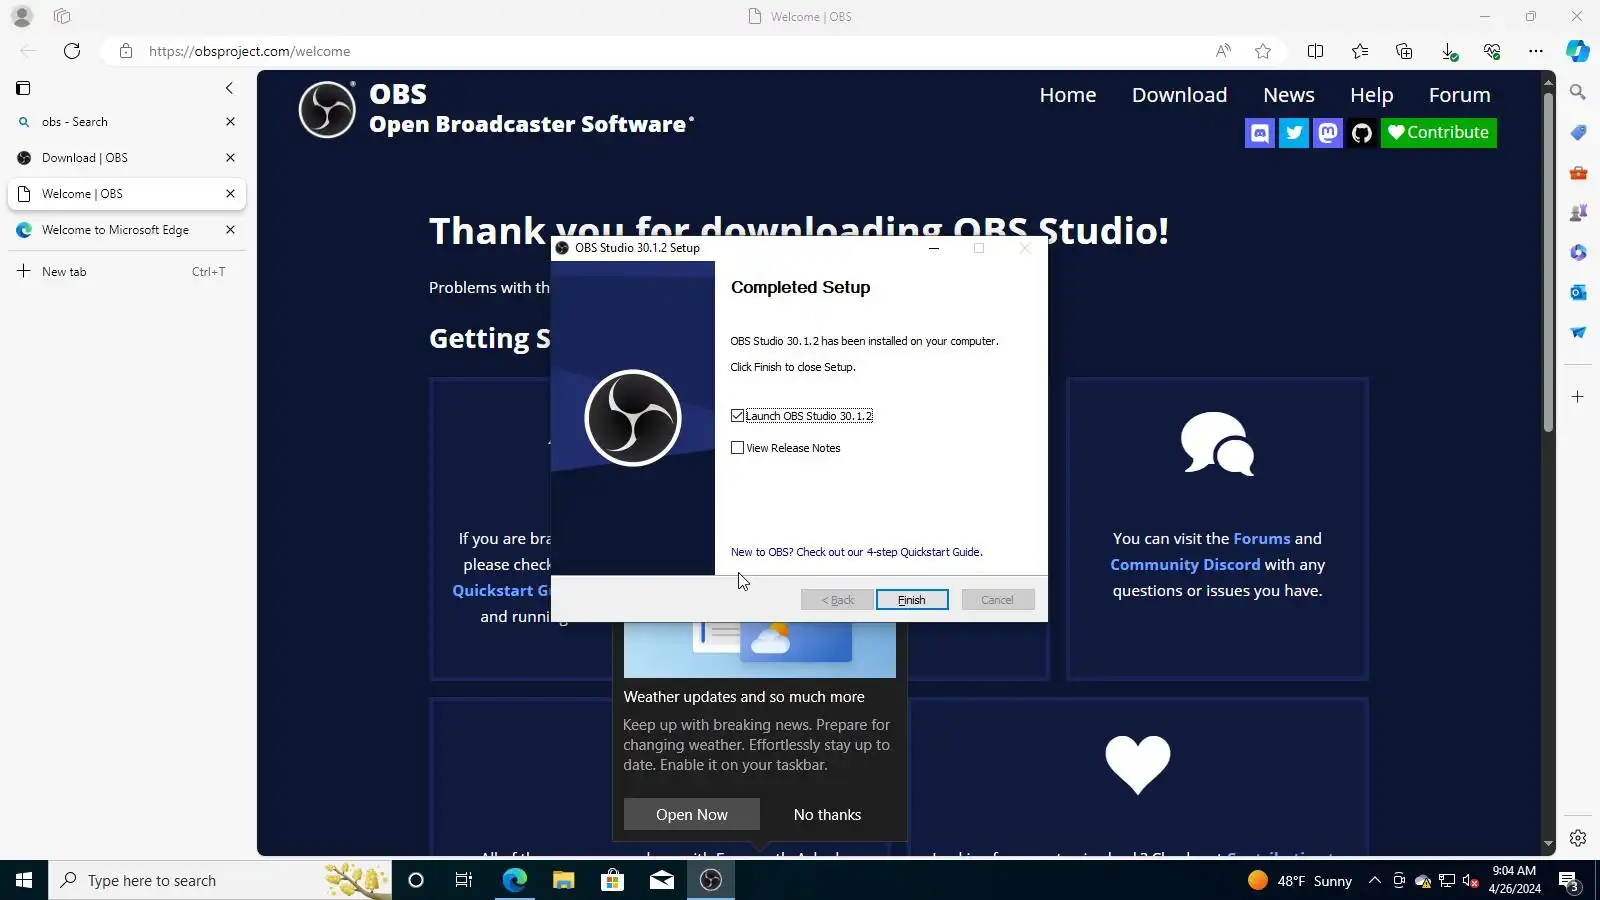Open the Favorites list icon
Screen dimensions: 1600x900
click(x=1360, y=51)
